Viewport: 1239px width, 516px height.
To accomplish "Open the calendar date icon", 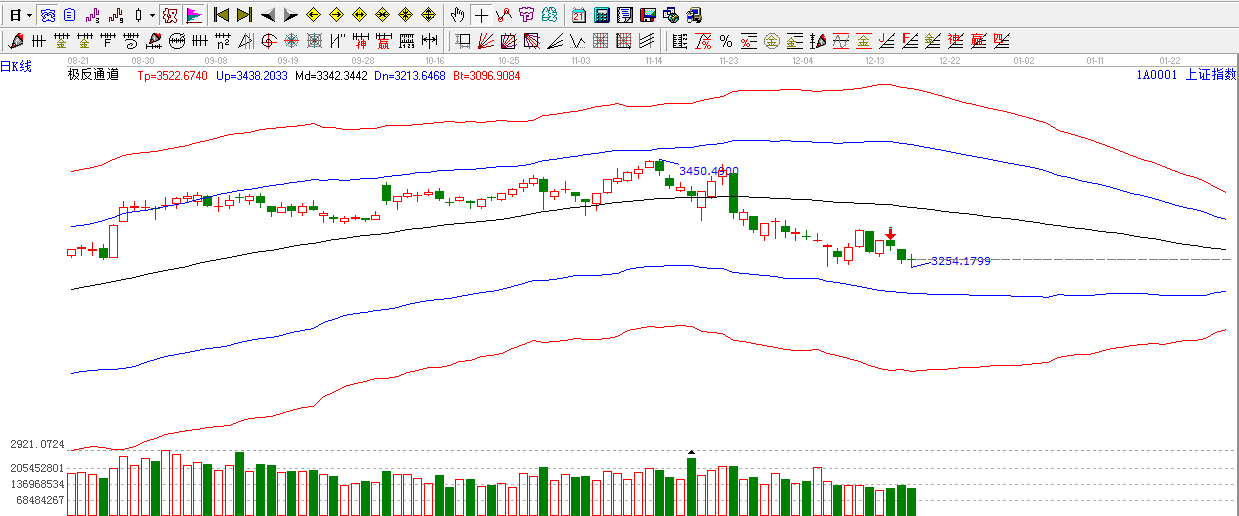I will pyautogui.click(x=579, y=15).
